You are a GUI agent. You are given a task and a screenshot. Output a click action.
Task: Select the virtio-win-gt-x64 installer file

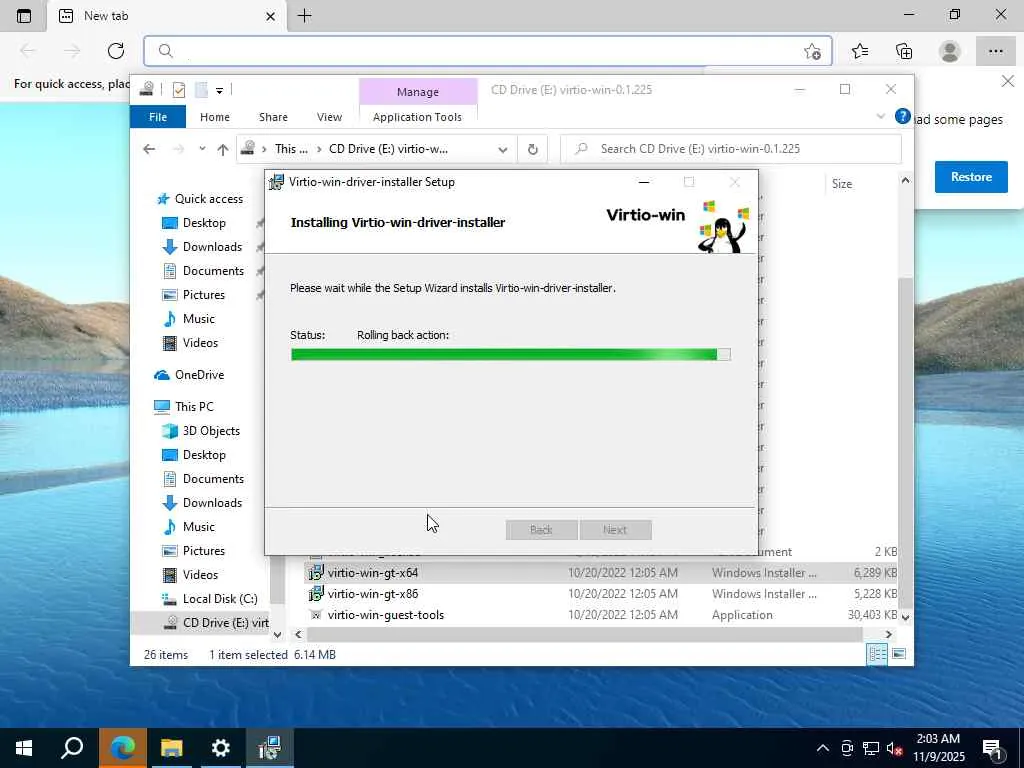coord(372,573)
